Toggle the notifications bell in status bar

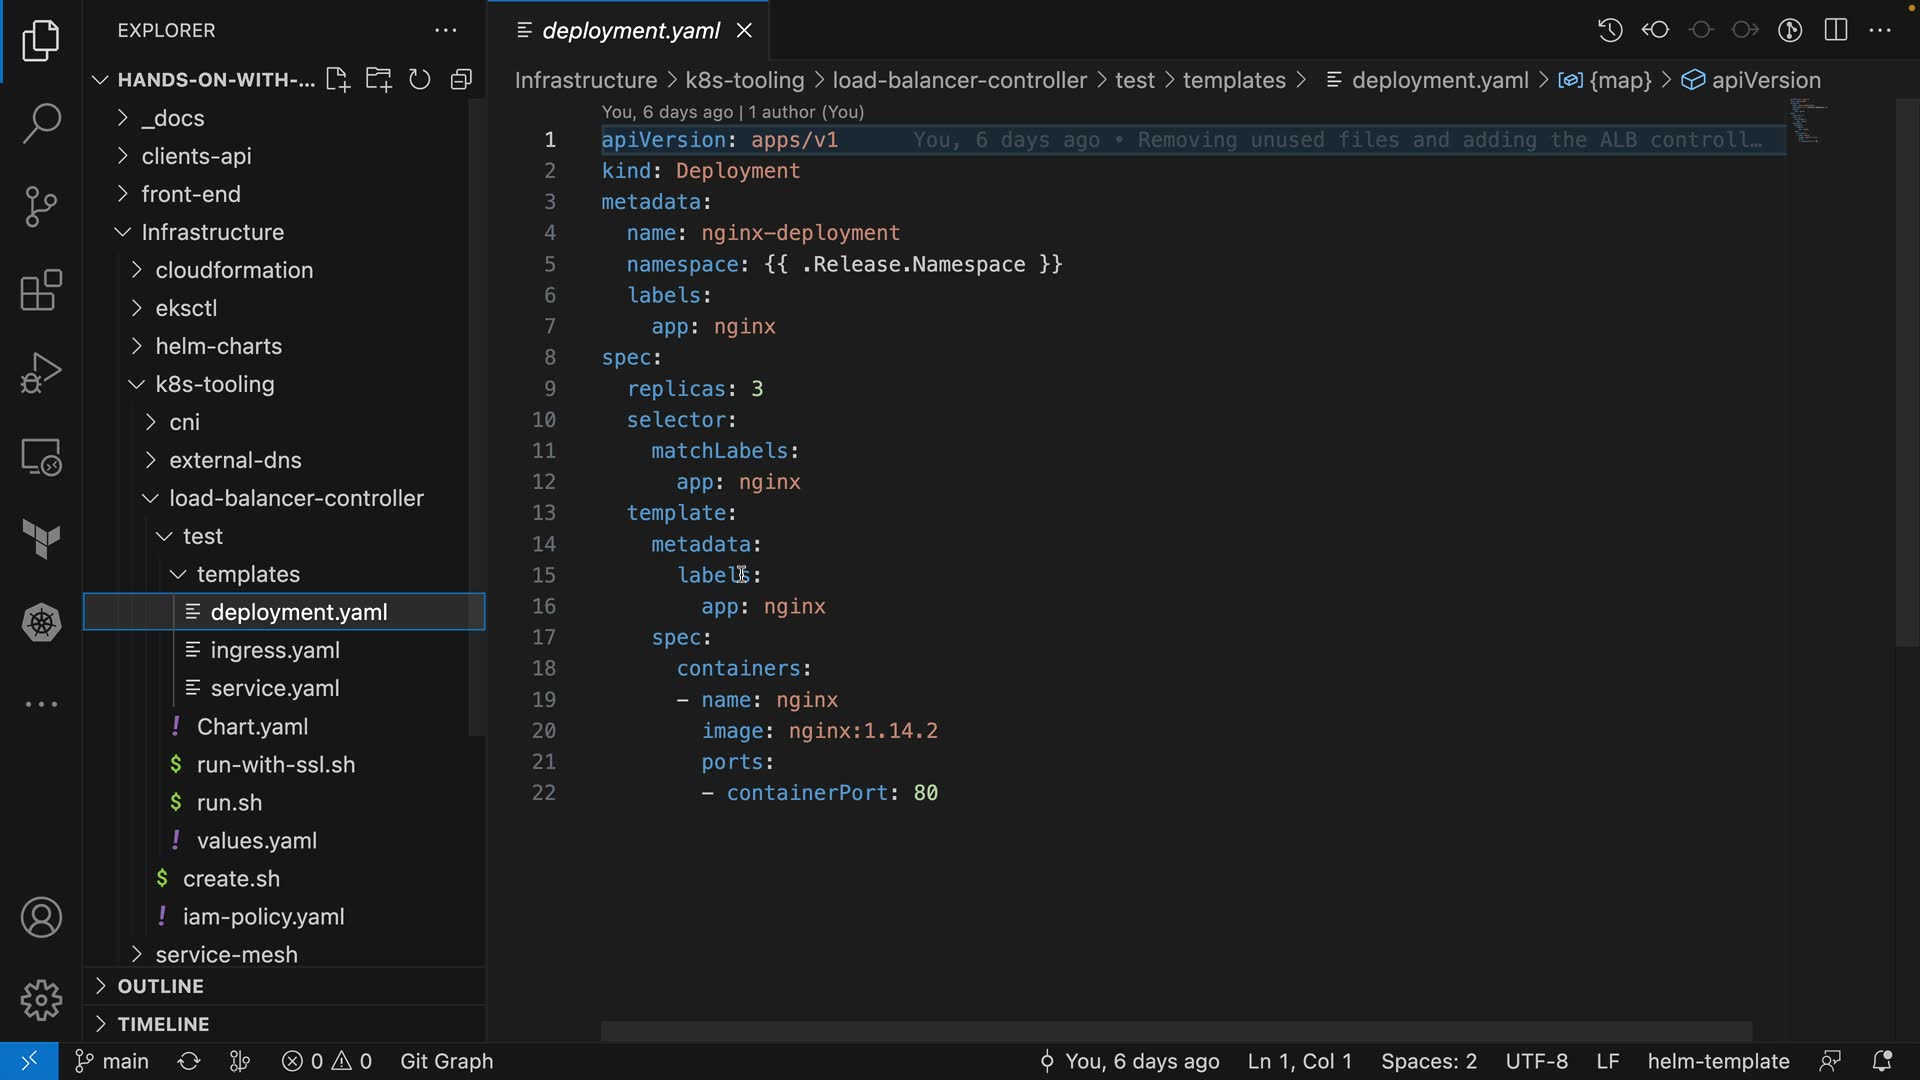click(1882, 1061)
